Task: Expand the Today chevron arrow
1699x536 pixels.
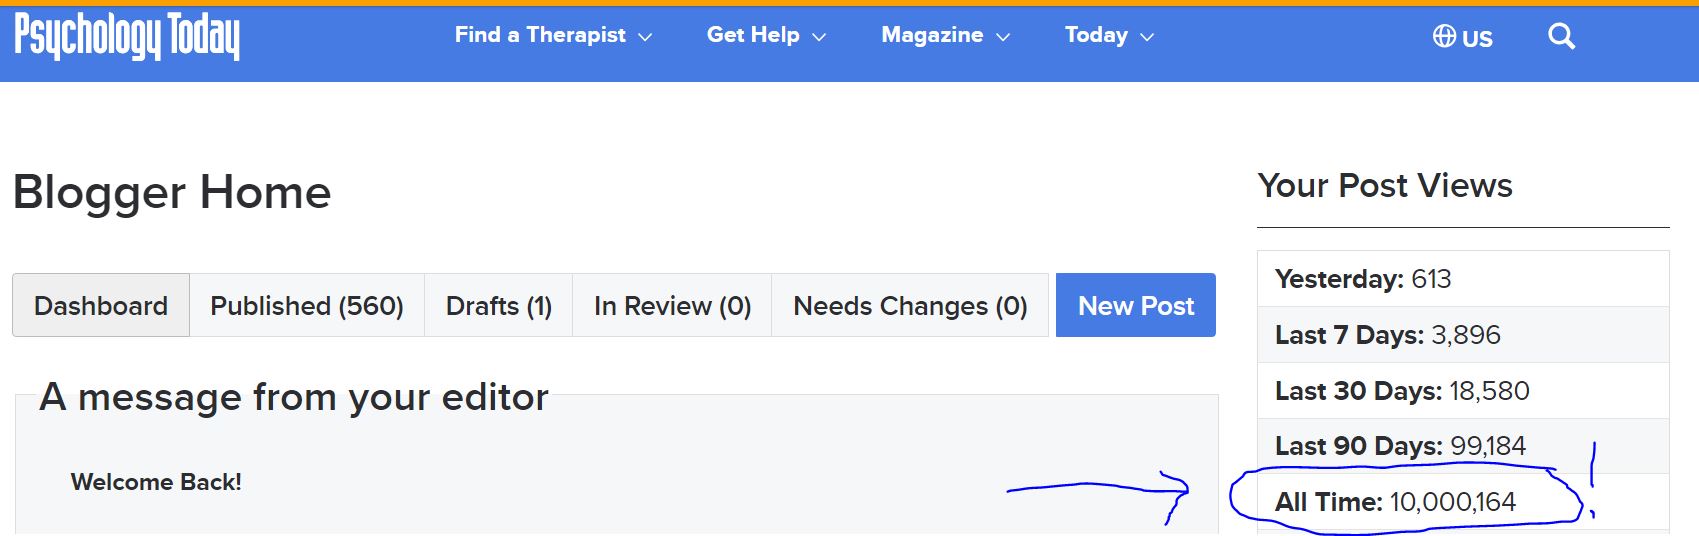Action: [x=1147, y=37]
